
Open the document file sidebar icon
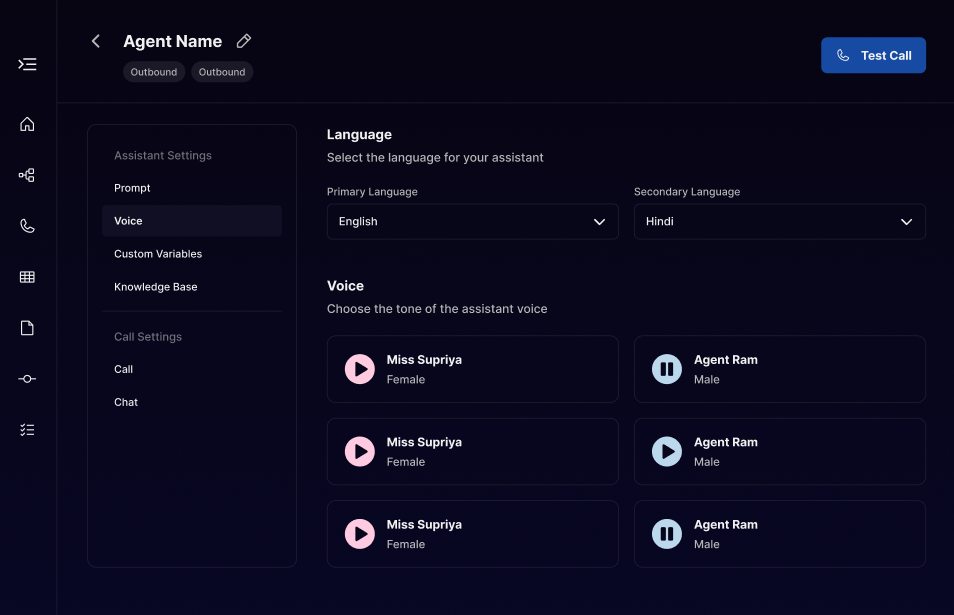(28, 328)
